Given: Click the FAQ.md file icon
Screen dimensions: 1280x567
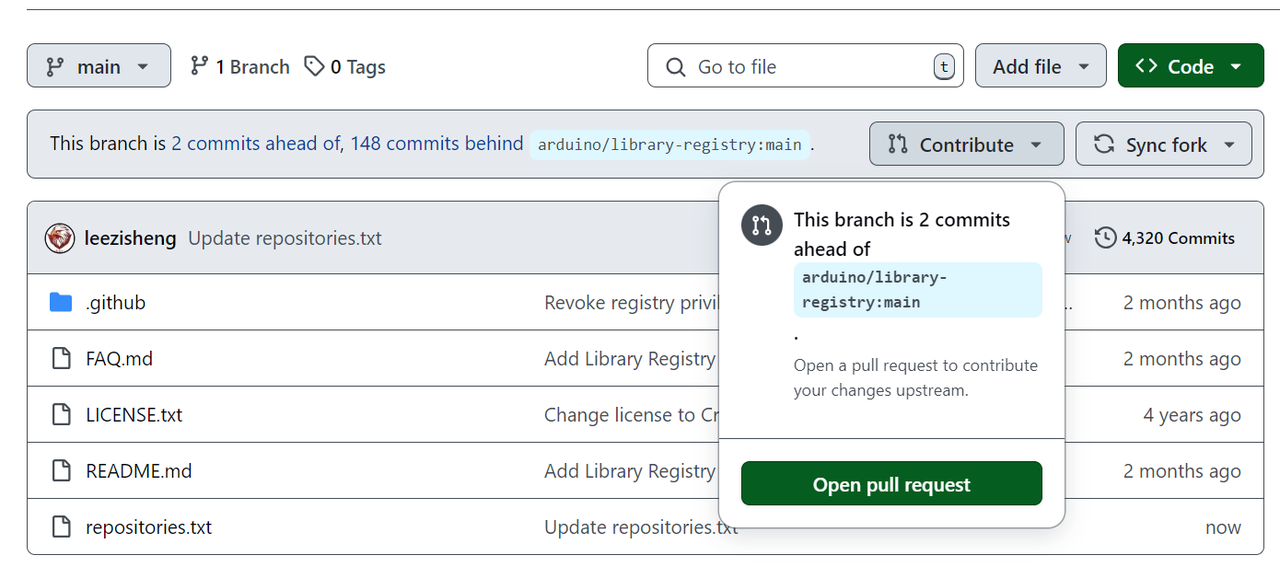Looking at the screenshot, I should point(61,358).
